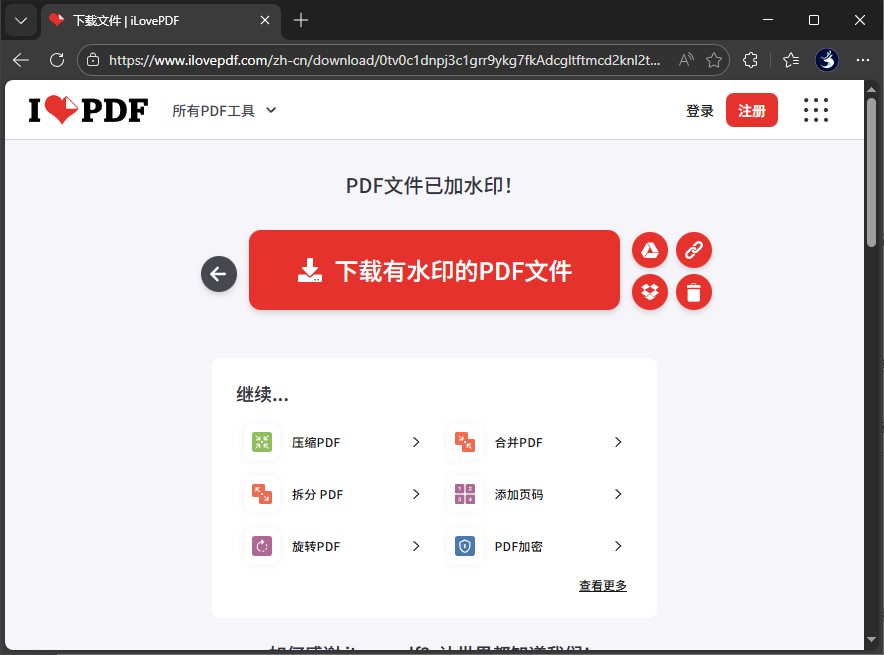Download the watermarked PDF file
The image size is (884, 655).
point(434,270)
